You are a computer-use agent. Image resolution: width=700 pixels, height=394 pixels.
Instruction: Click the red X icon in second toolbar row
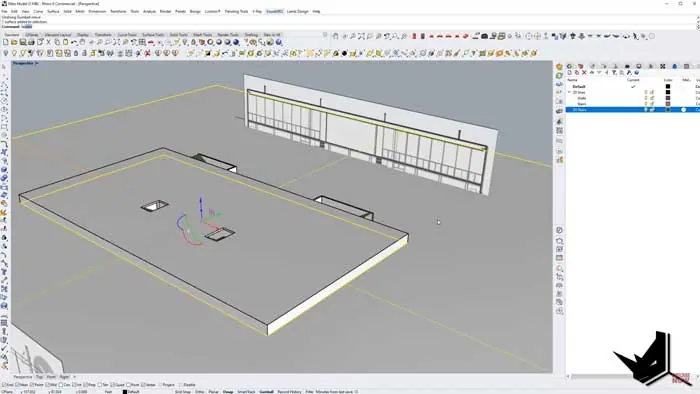pos(147,53)
